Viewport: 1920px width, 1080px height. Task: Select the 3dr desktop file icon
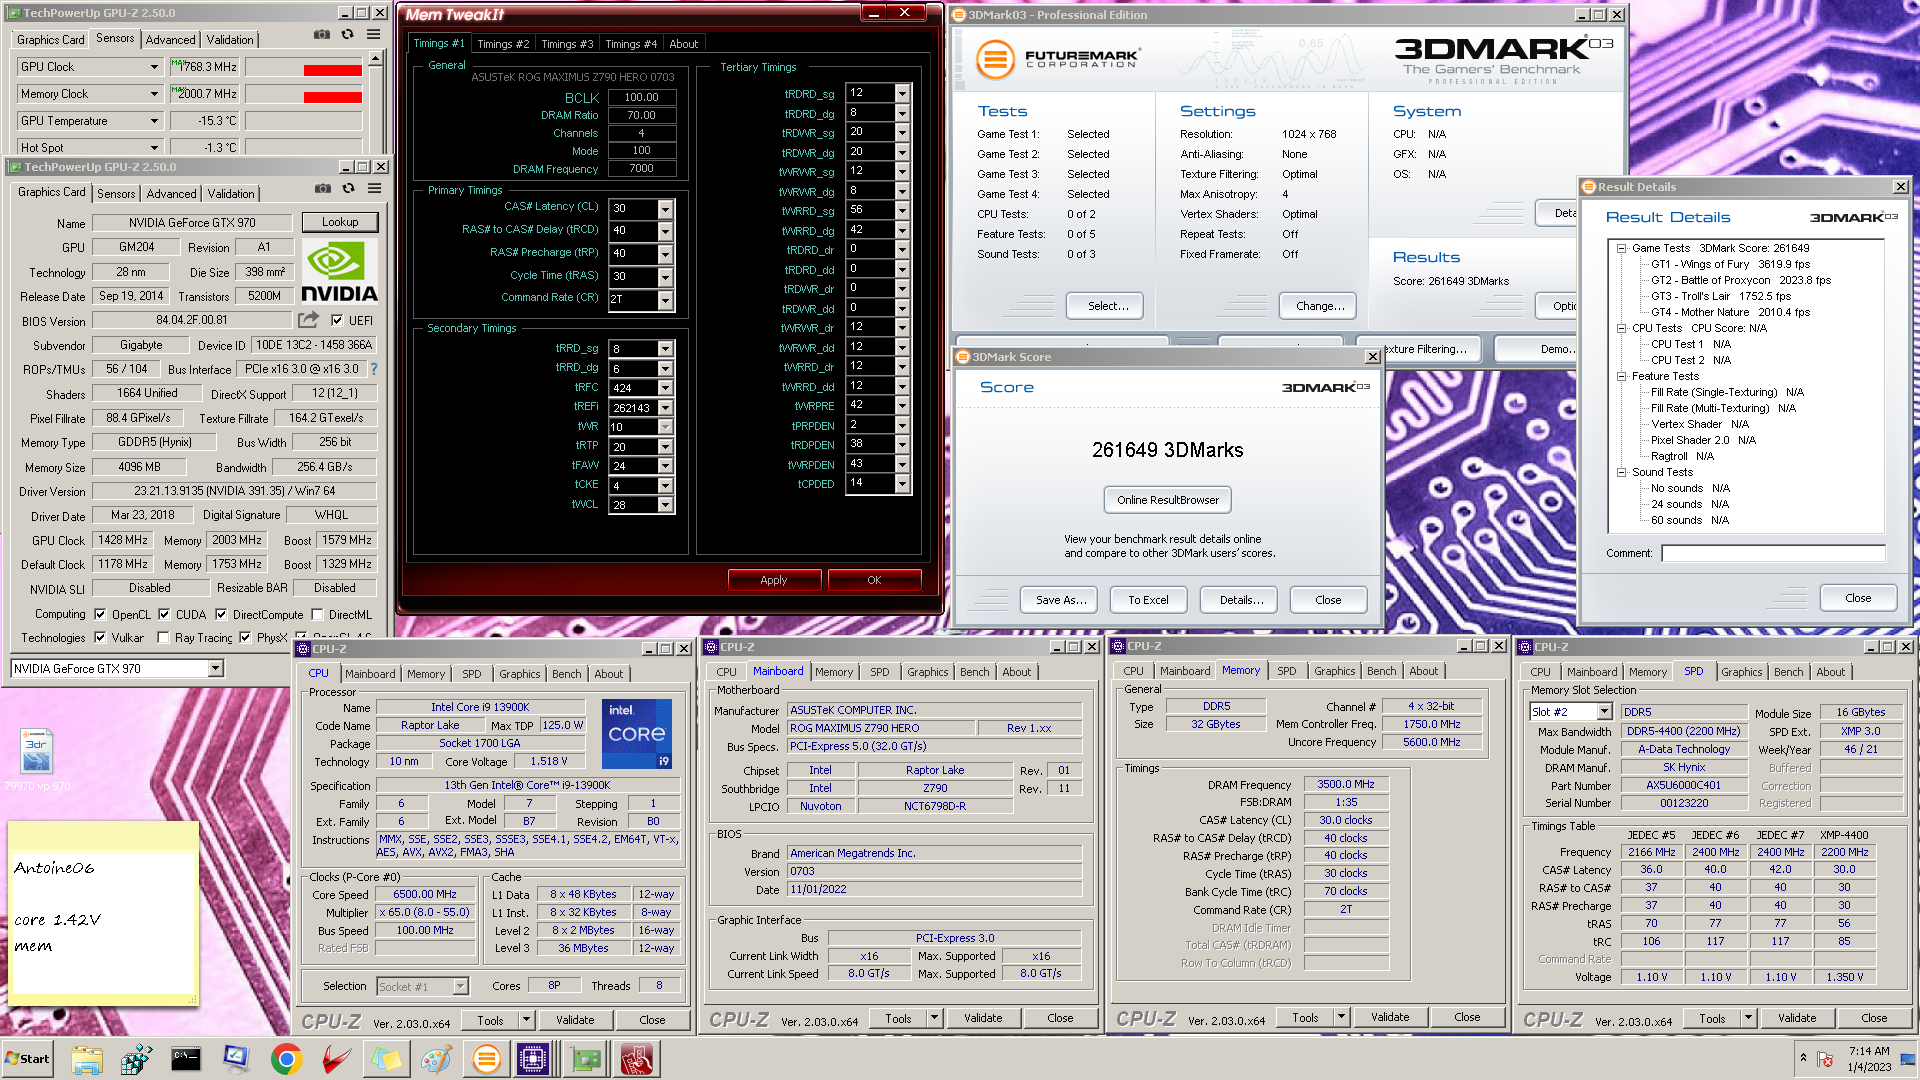tap(37, 750)
